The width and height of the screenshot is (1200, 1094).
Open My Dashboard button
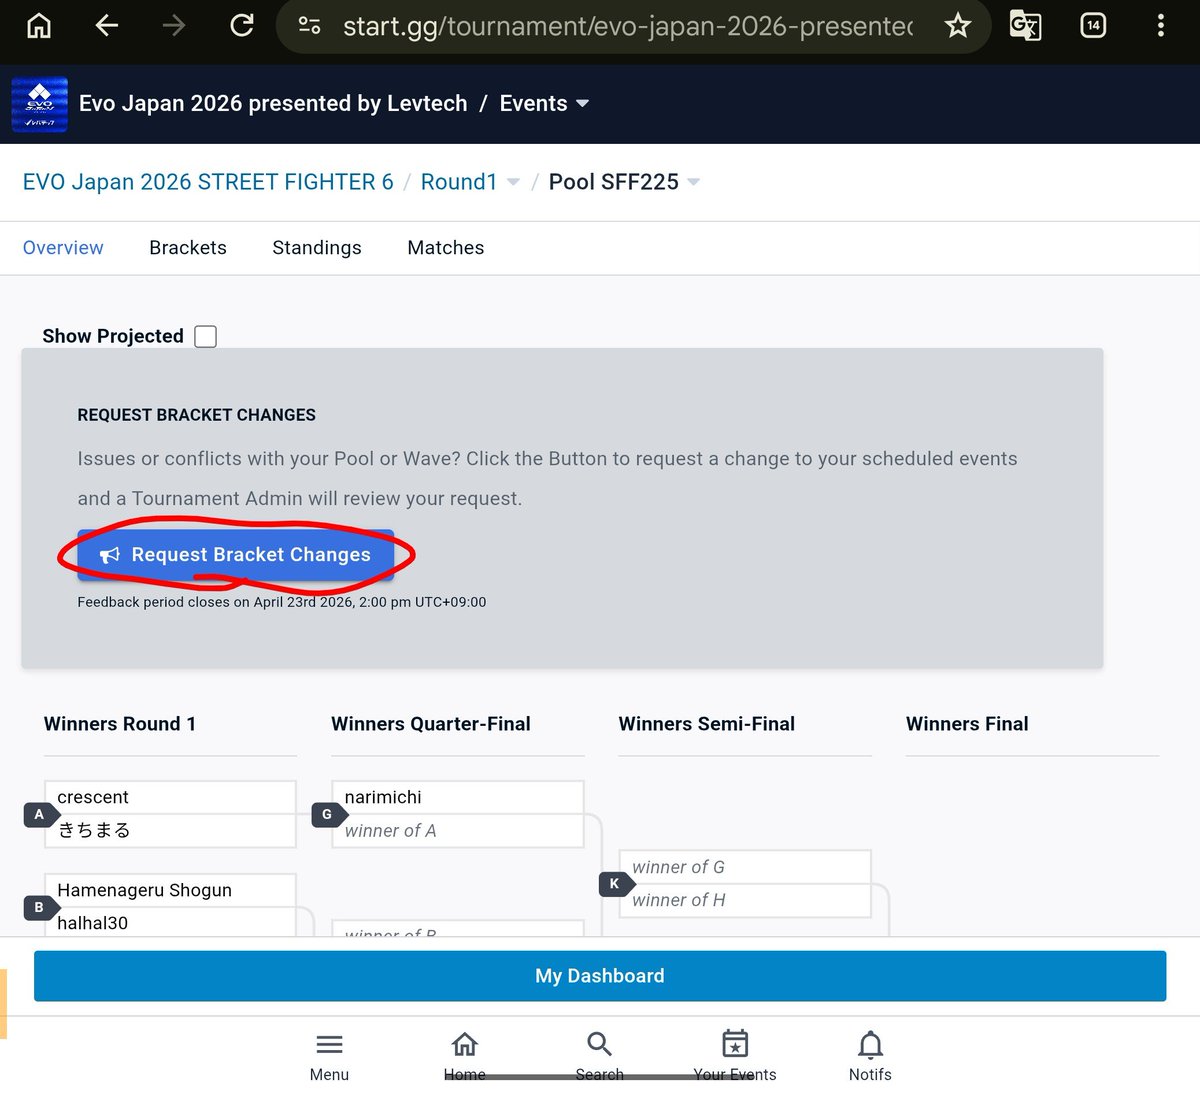(x=600, y=976)
